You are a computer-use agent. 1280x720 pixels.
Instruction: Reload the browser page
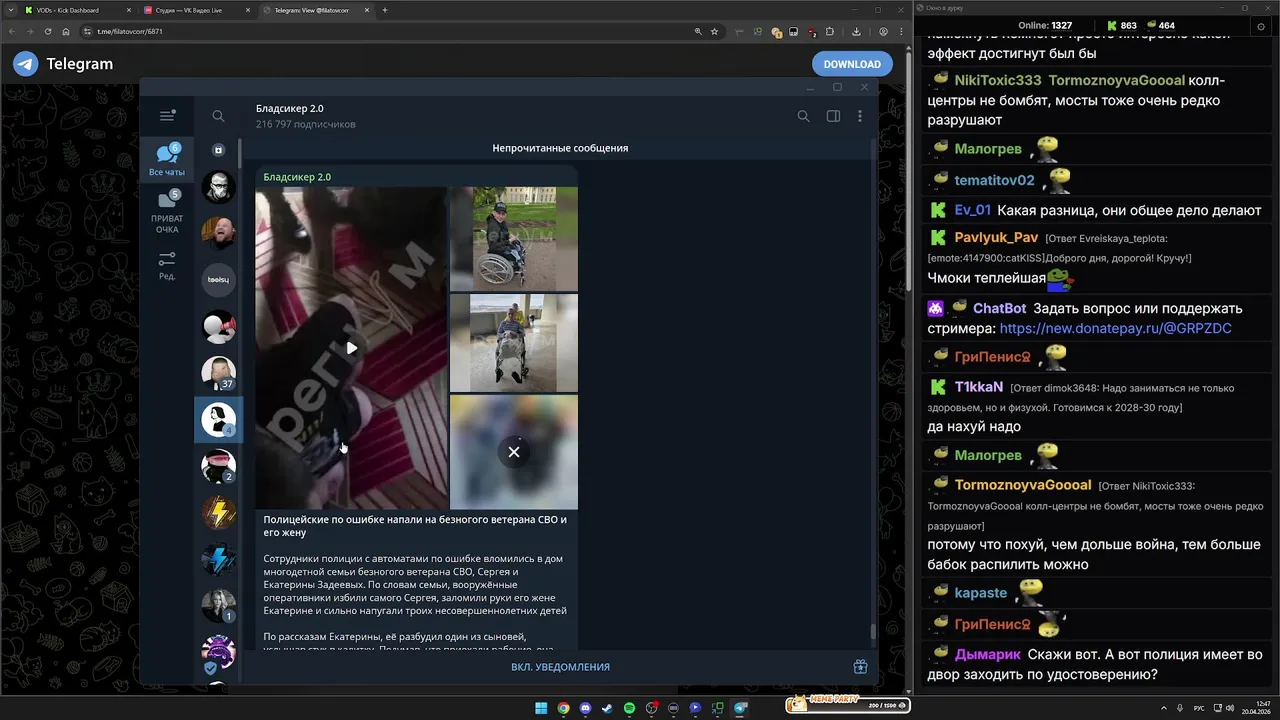pyautogui.click(x=48, y=31)
